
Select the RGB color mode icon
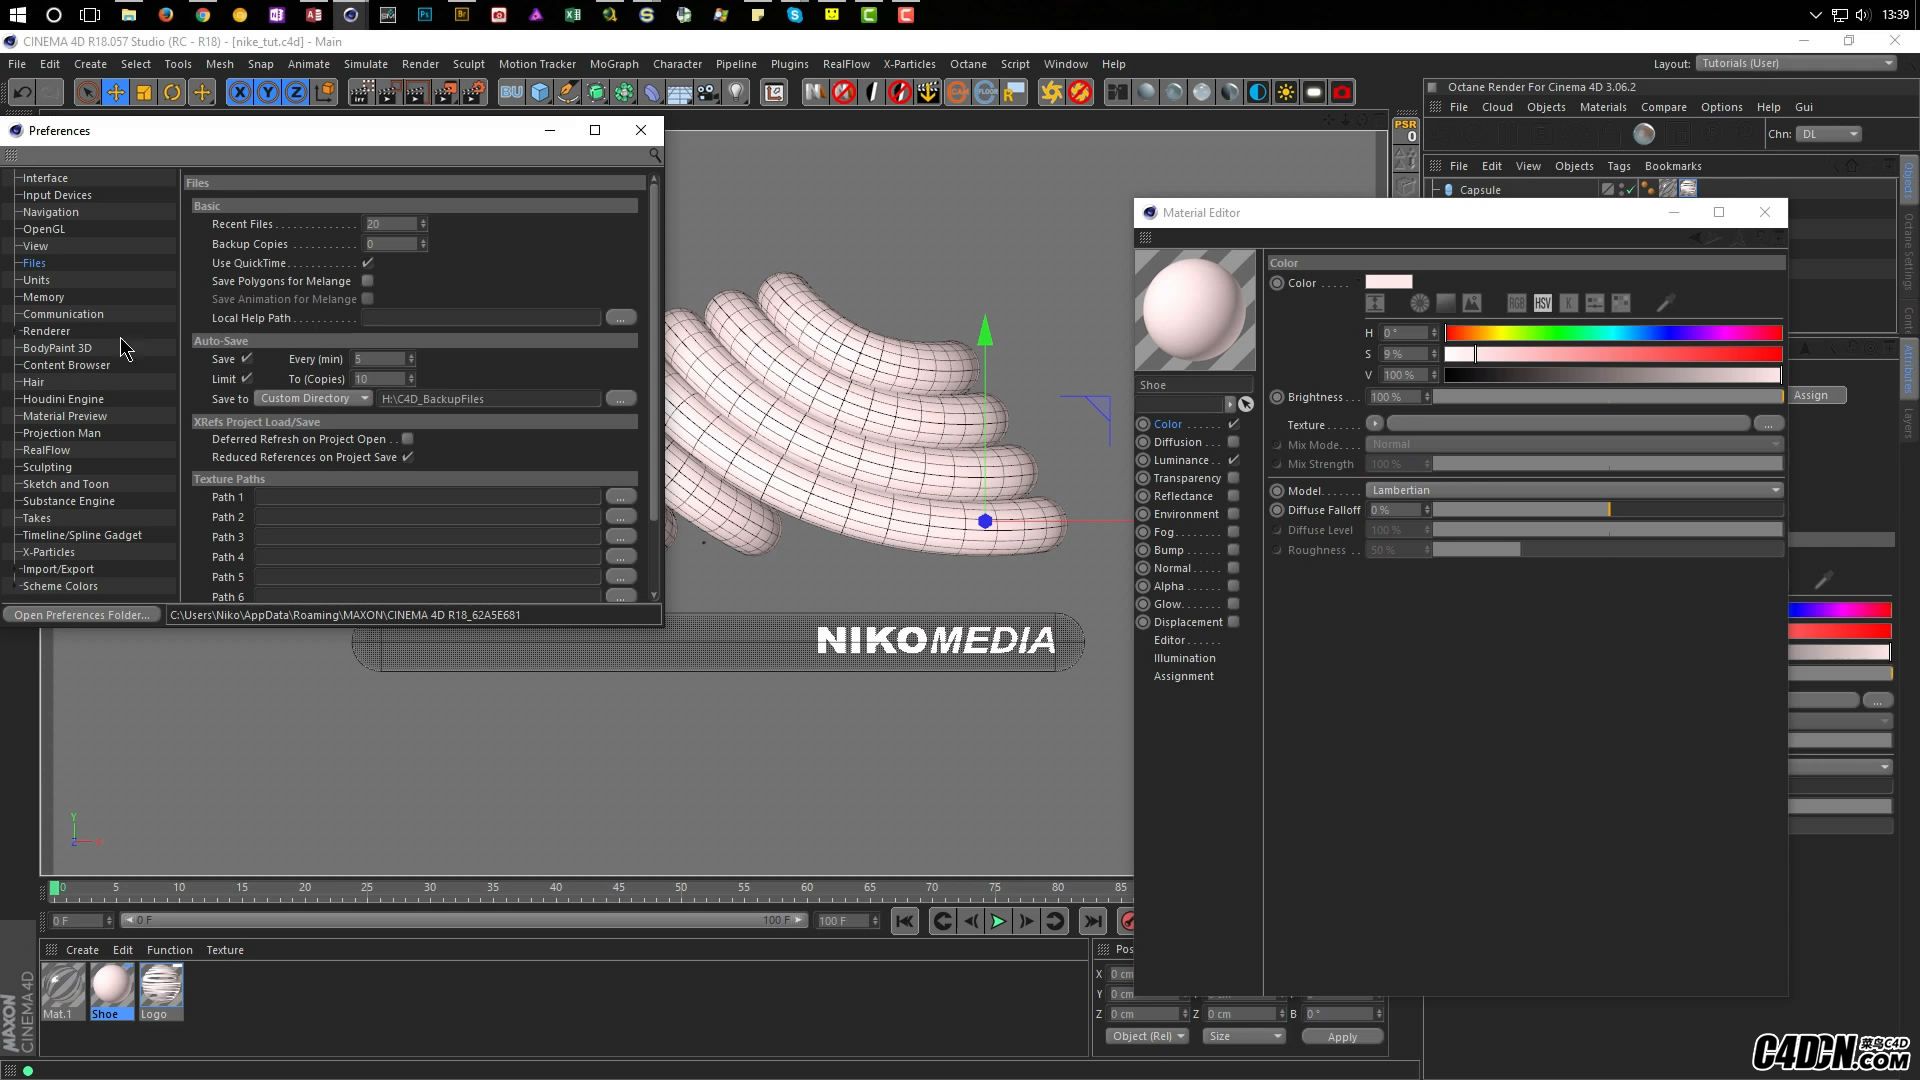(x=1517, y=303)
